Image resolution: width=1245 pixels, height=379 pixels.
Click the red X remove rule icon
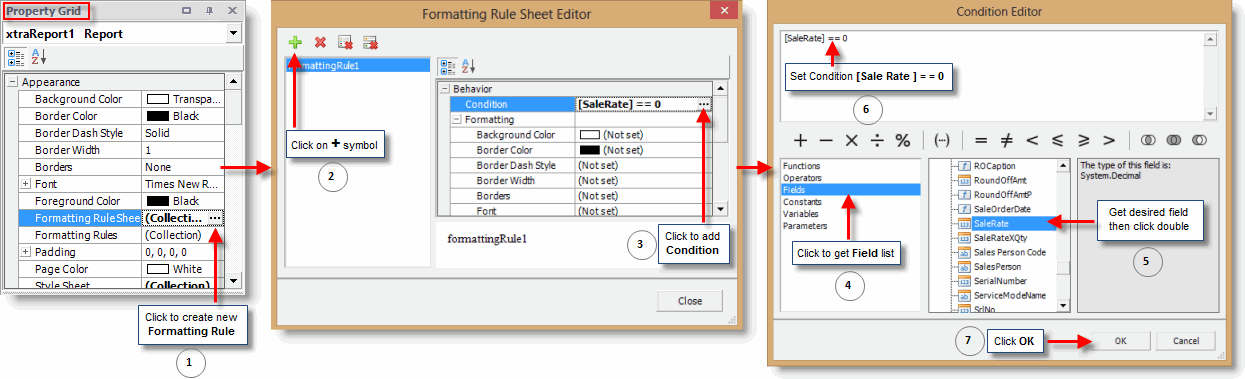click(320, 43)
